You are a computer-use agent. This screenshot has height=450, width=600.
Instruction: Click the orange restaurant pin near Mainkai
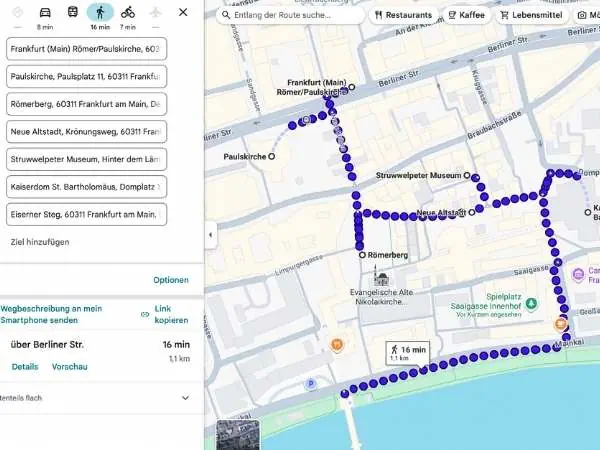pyautogui.click(x=336, y=345)
